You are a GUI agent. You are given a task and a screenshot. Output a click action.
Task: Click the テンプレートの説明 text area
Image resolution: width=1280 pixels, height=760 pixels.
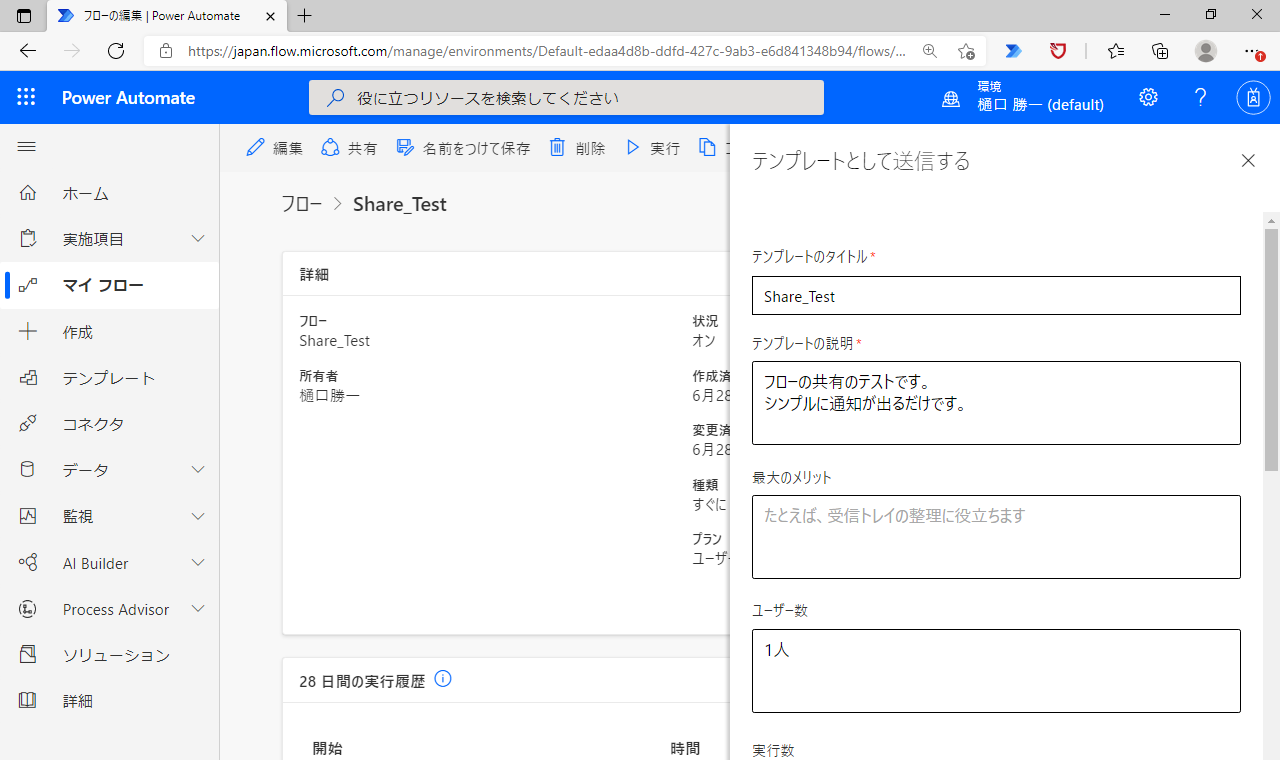996,403
